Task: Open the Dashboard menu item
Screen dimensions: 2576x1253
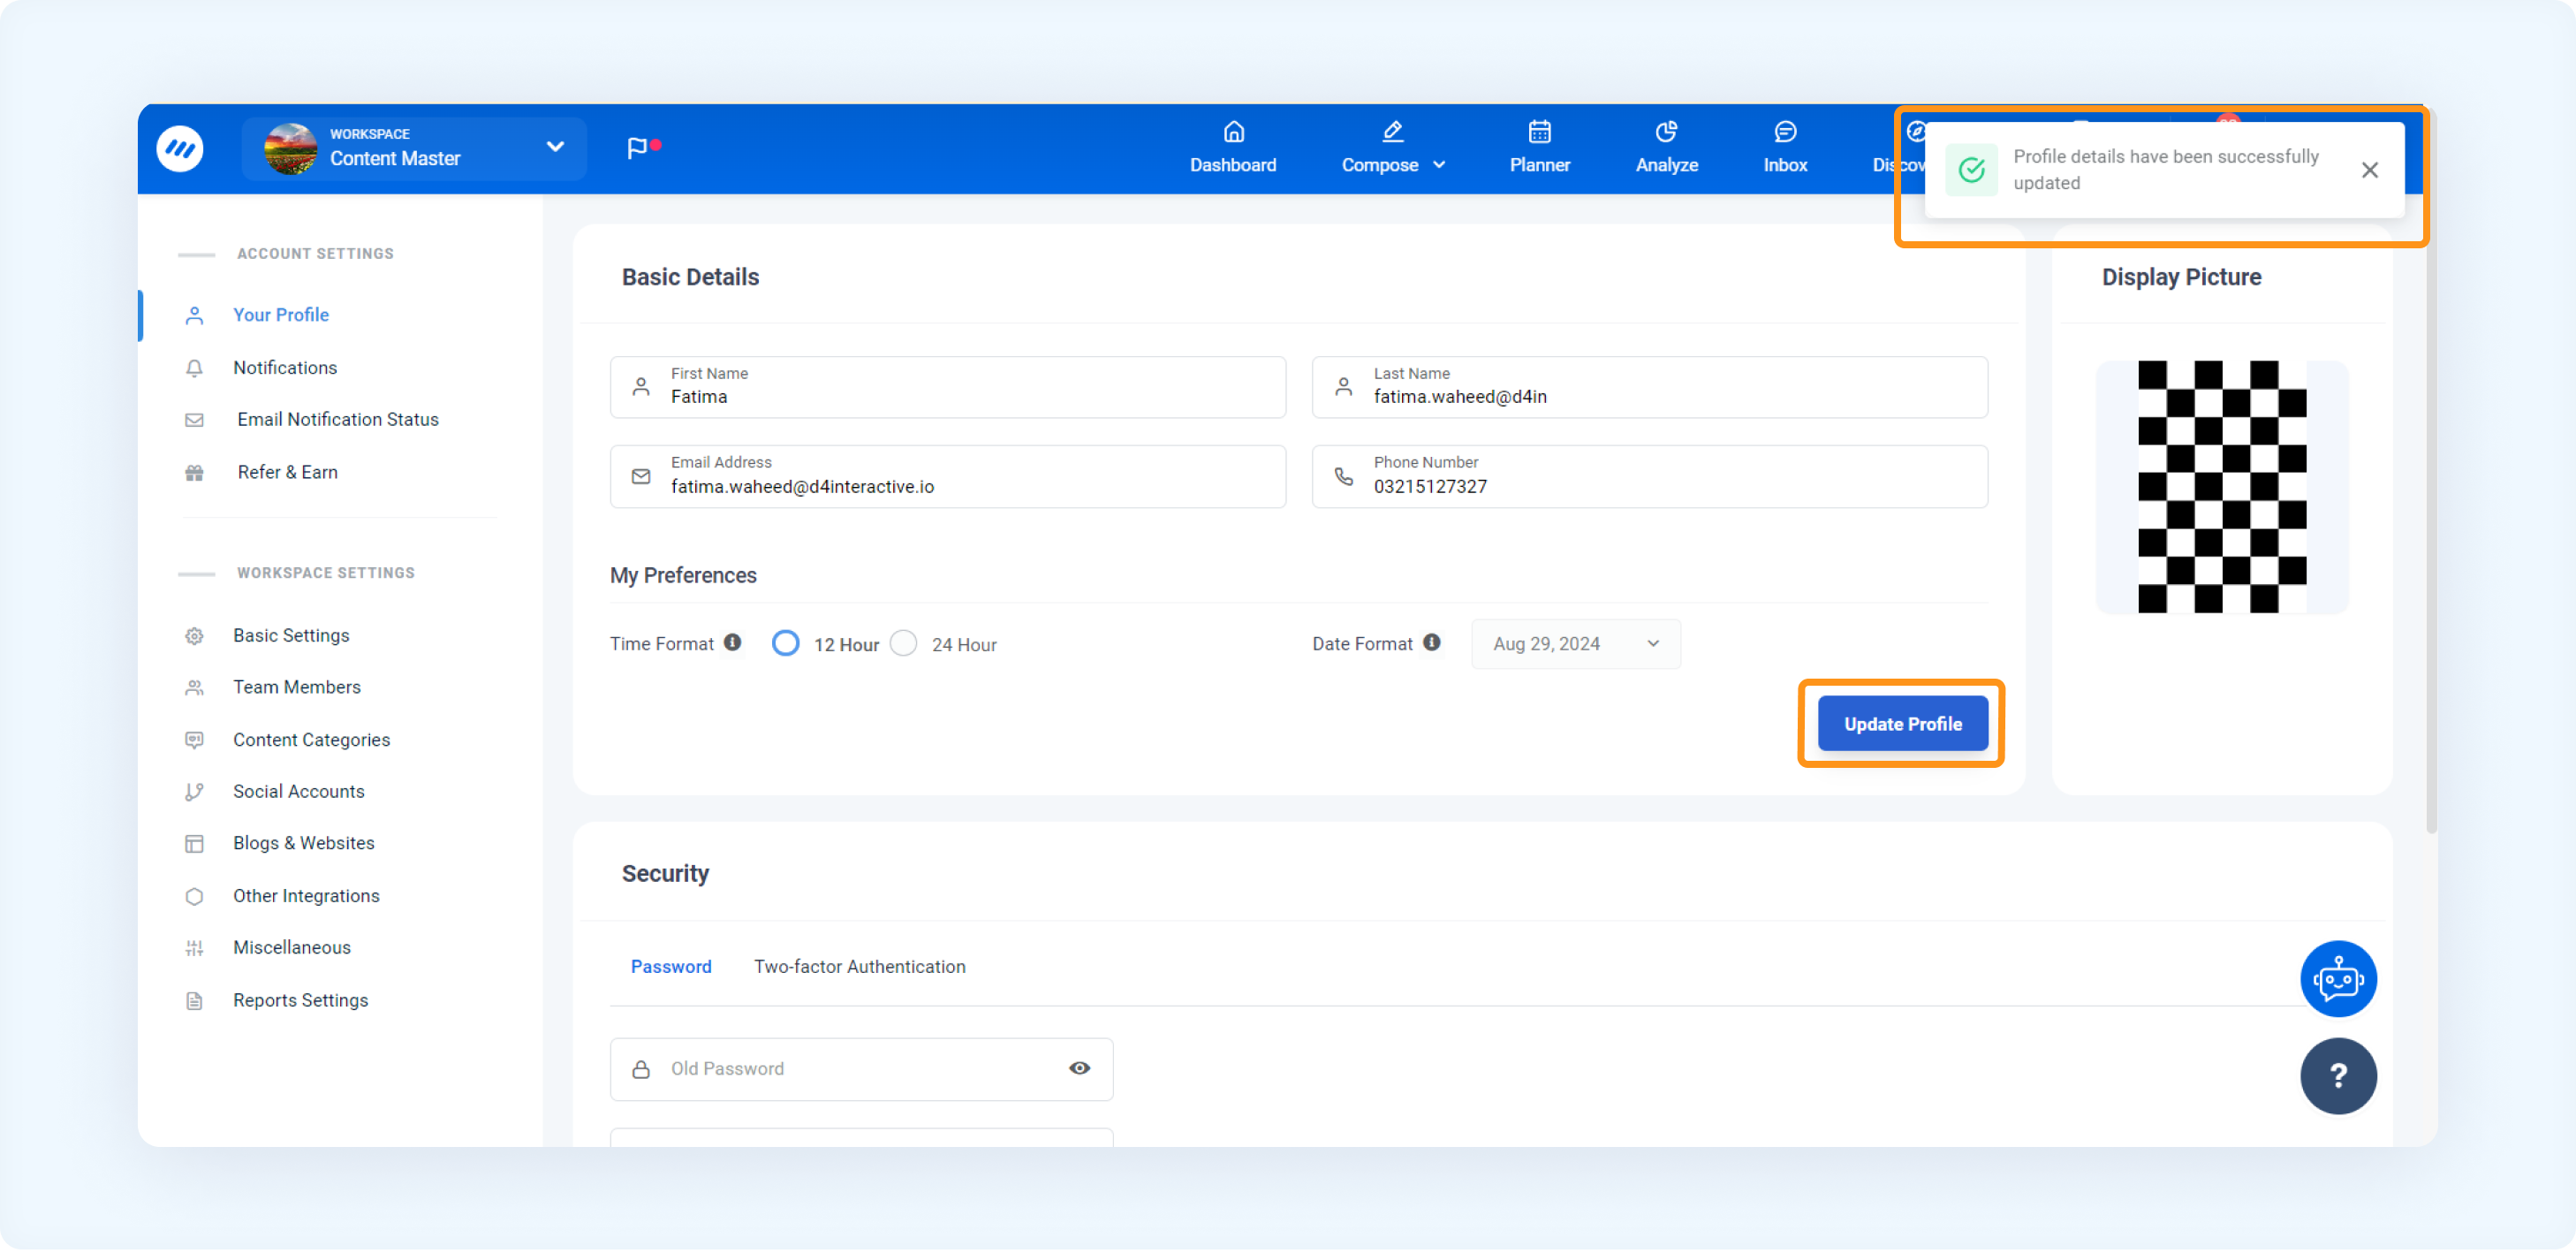Action: pos(1233,148)
